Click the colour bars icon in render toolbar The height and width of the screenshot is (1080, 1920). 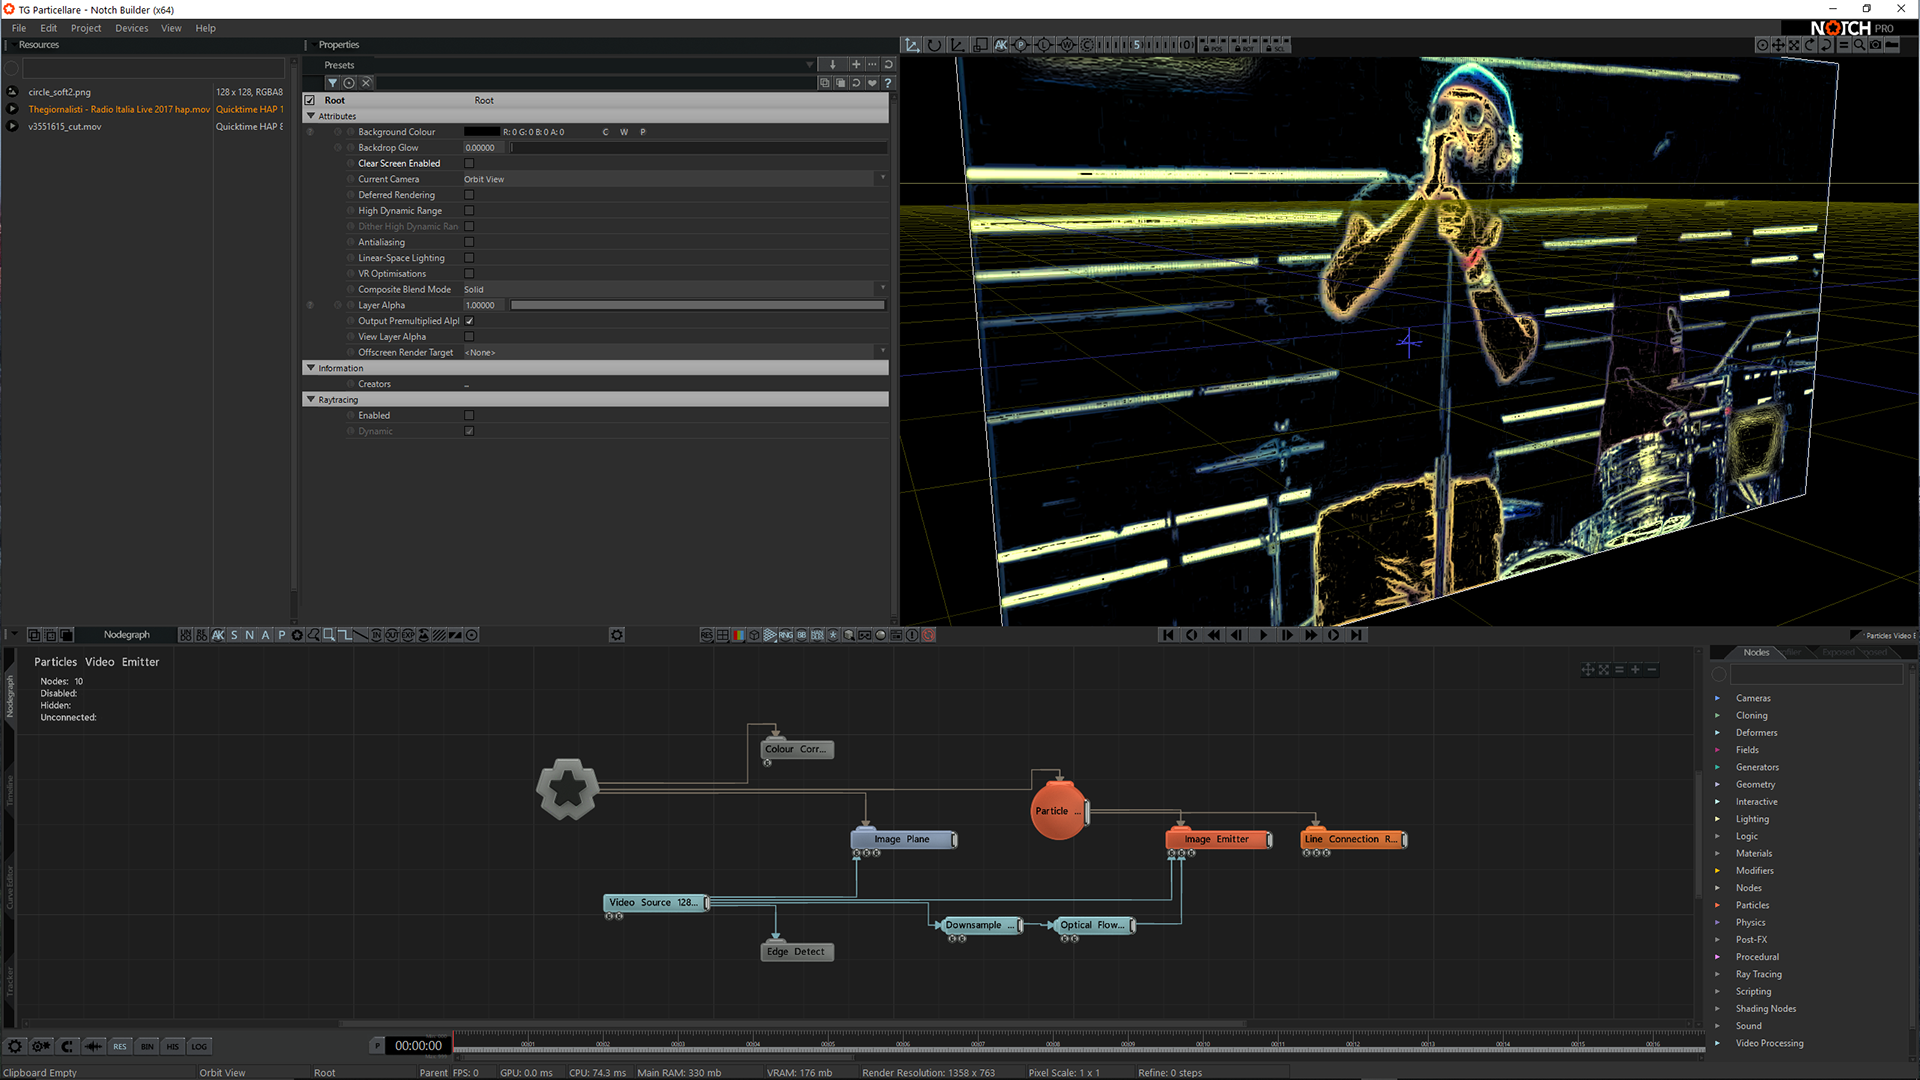738,635
